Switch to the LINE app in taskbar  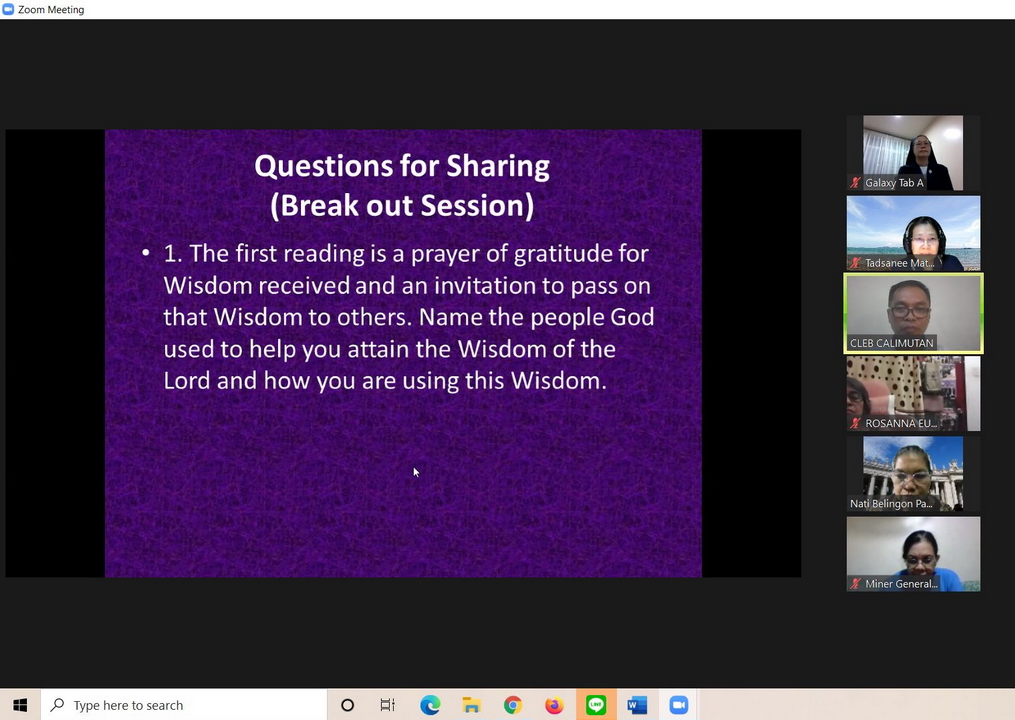(x=596, y=705)
